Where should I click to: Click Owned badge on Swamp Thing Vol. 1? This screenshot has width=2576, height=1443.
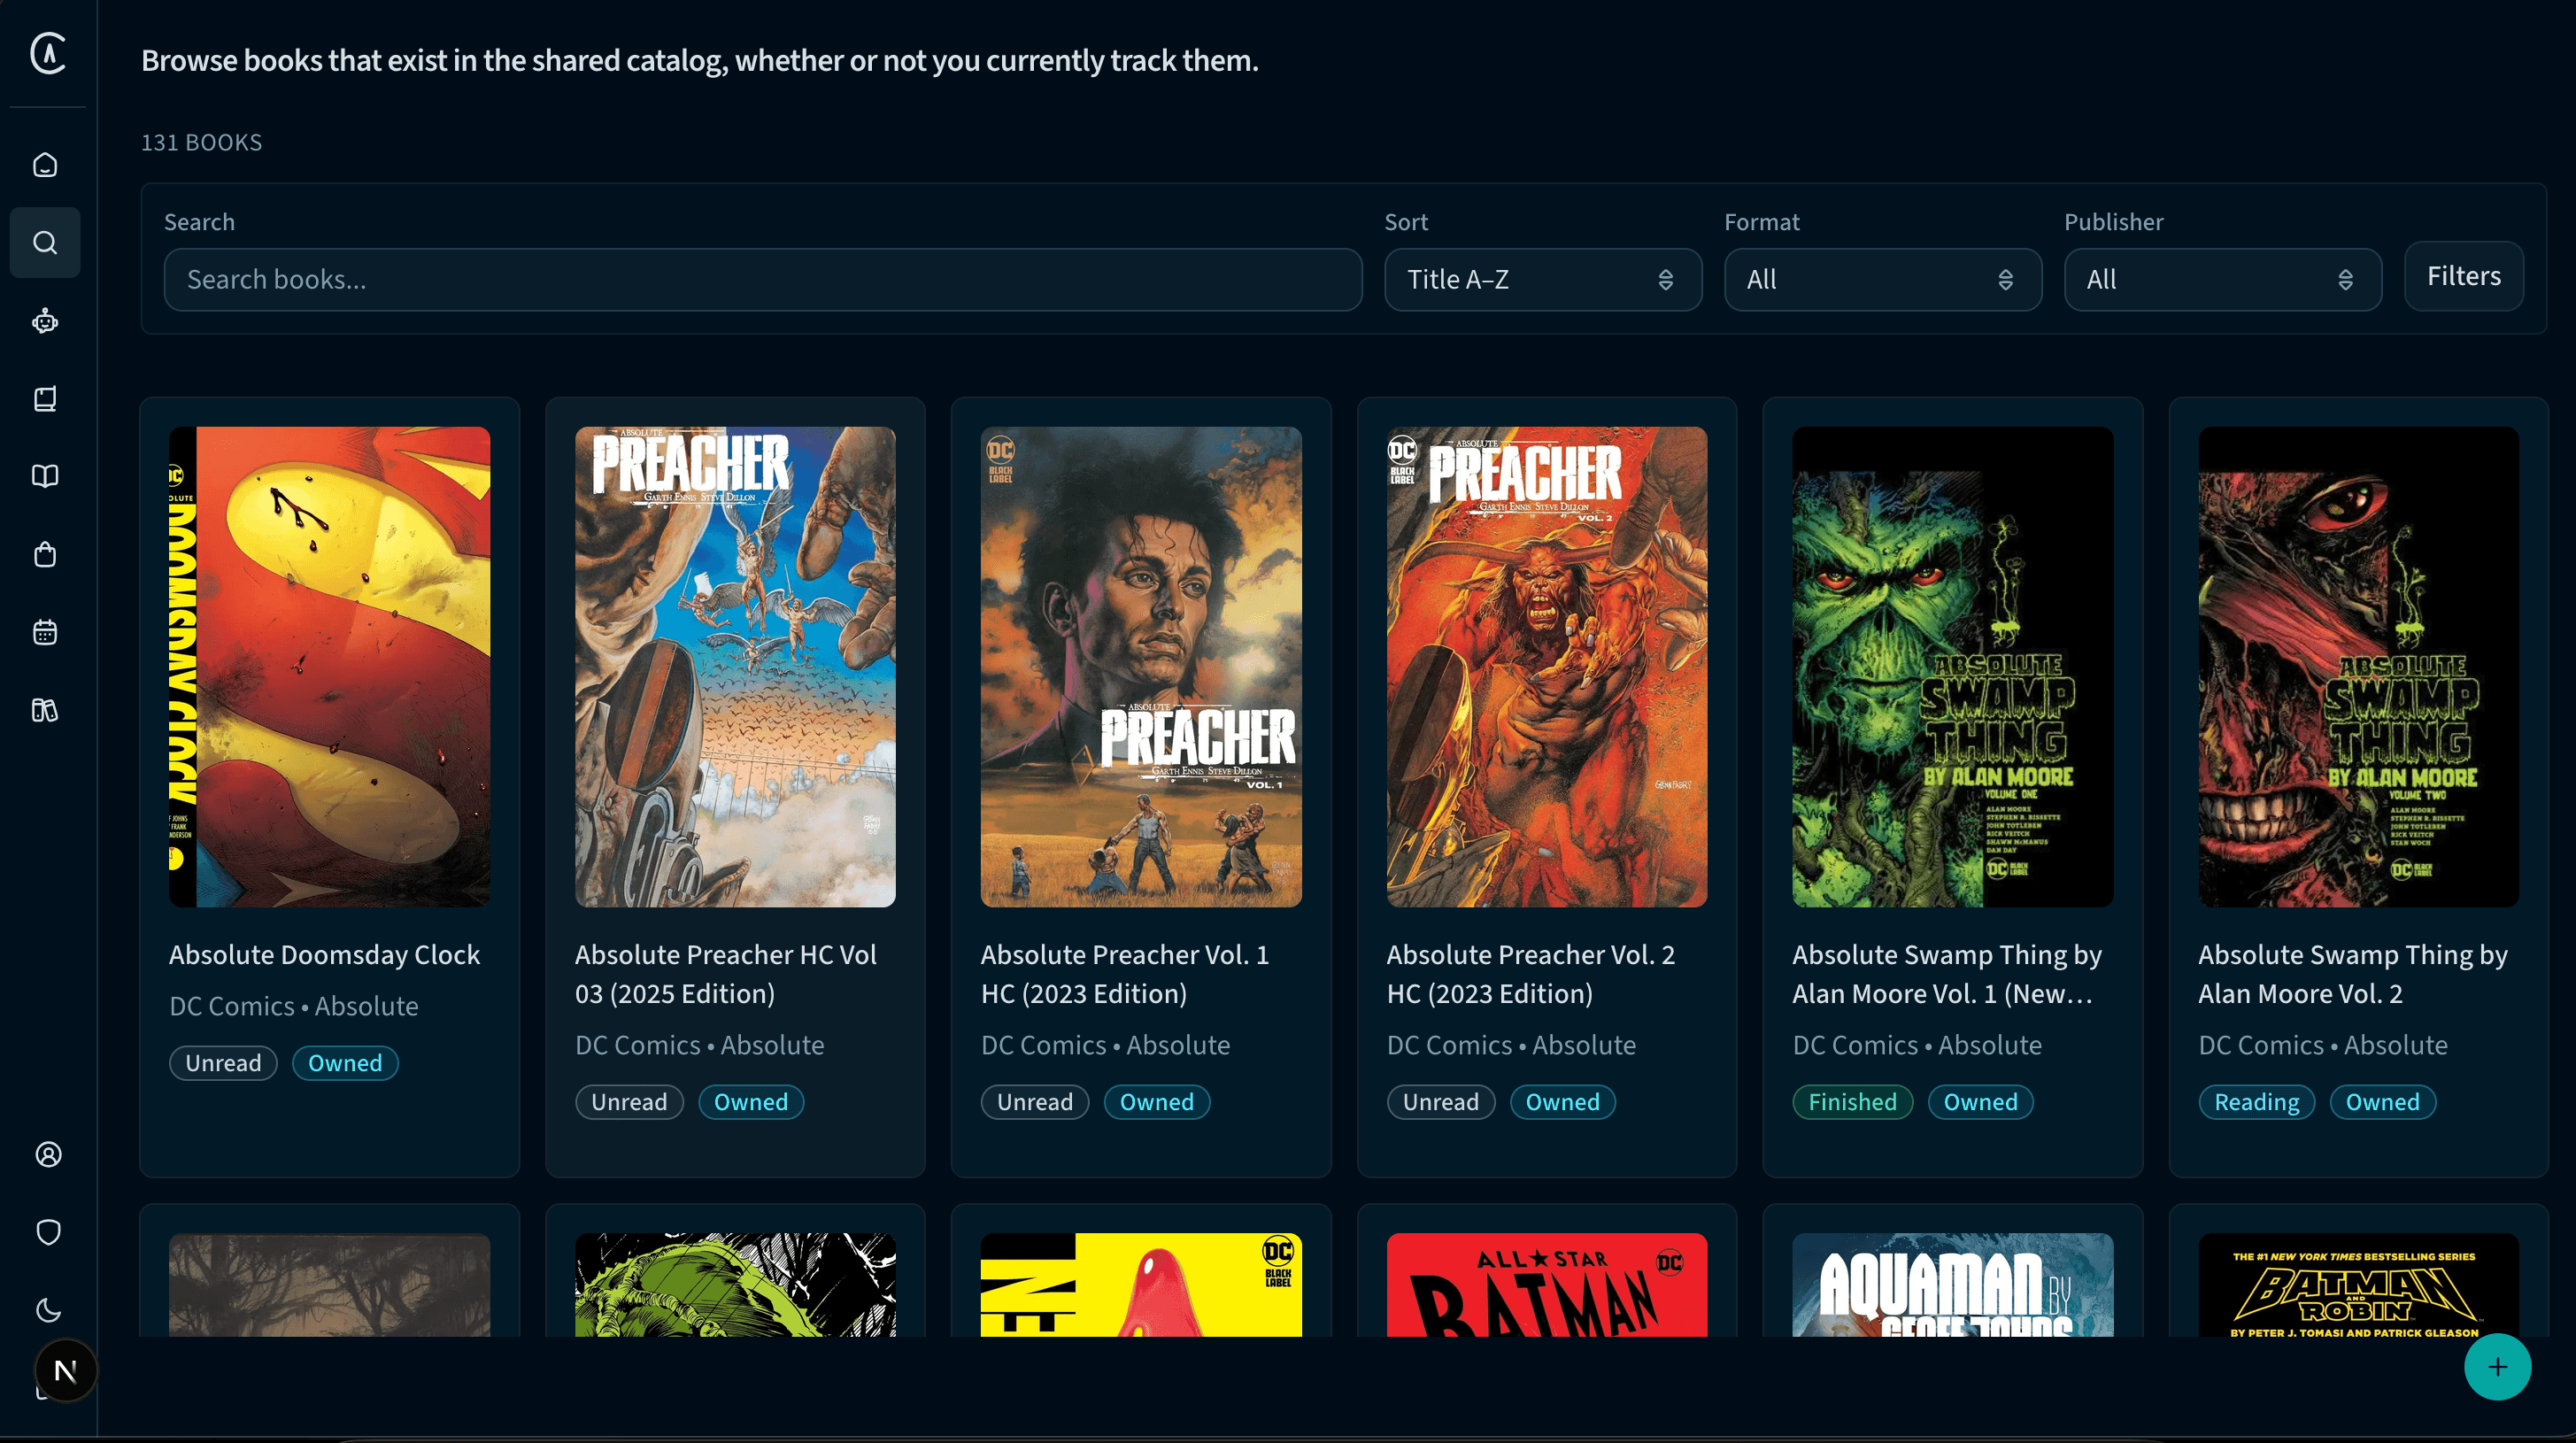pos(1981,1102)
